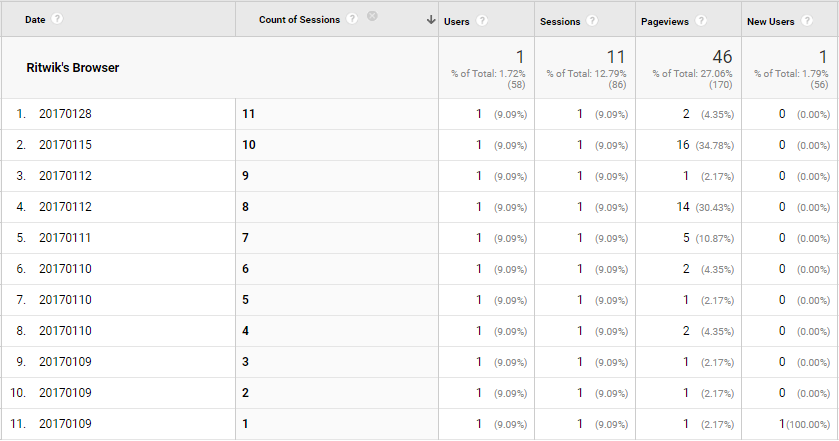Click the help icon beside Date header

point(57,19)
